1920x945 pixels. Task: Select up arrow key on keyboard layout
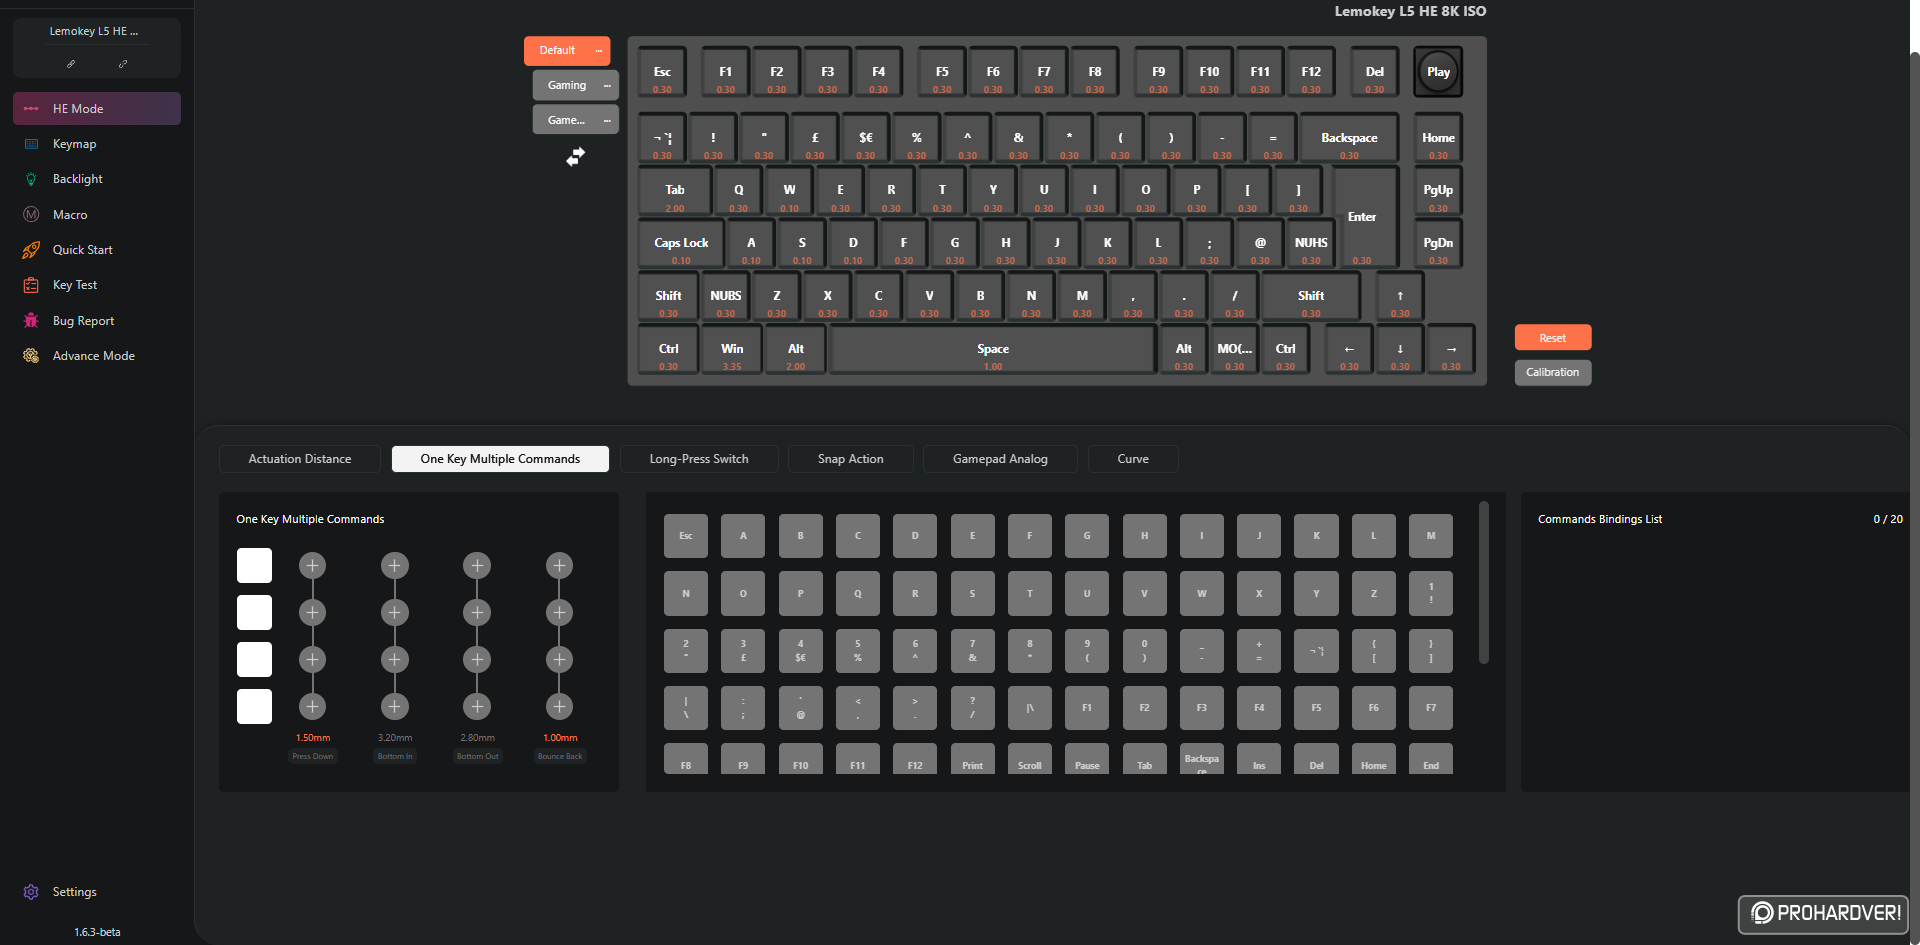pyautogui.click(x=1400, y=297)
